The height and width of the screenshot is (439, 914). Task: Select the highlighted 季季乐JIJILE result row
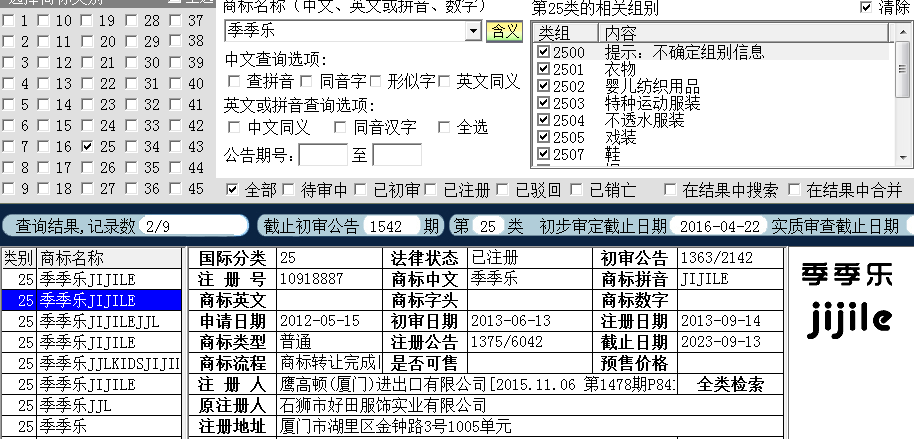point(92,300)
